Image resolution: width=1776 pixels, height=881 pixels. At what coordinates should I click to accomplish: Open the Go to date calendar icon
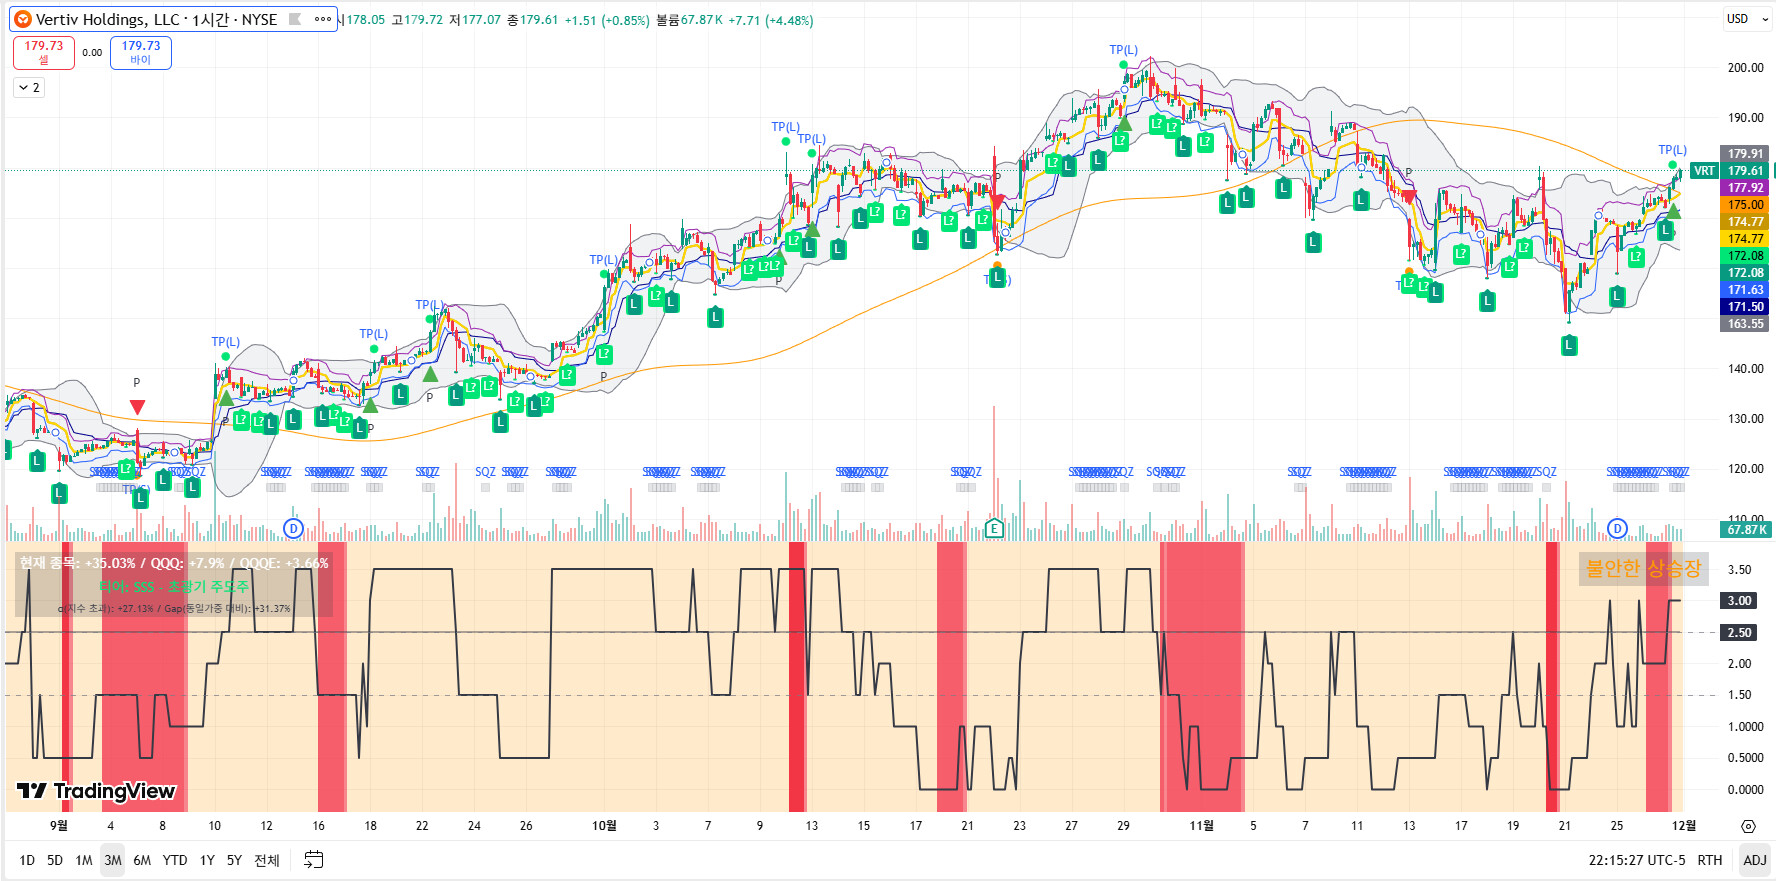313,860
